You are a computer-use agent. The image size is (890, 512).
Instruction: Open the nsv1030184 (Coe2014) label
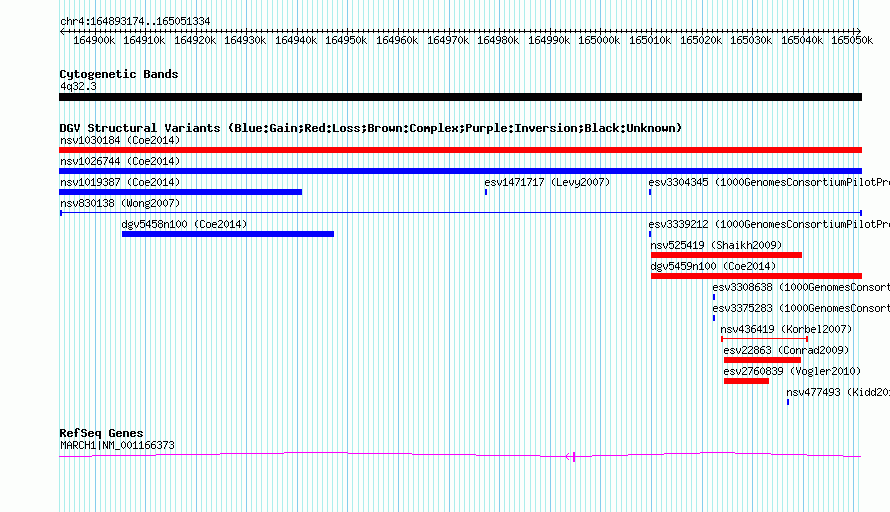[120, 140]
